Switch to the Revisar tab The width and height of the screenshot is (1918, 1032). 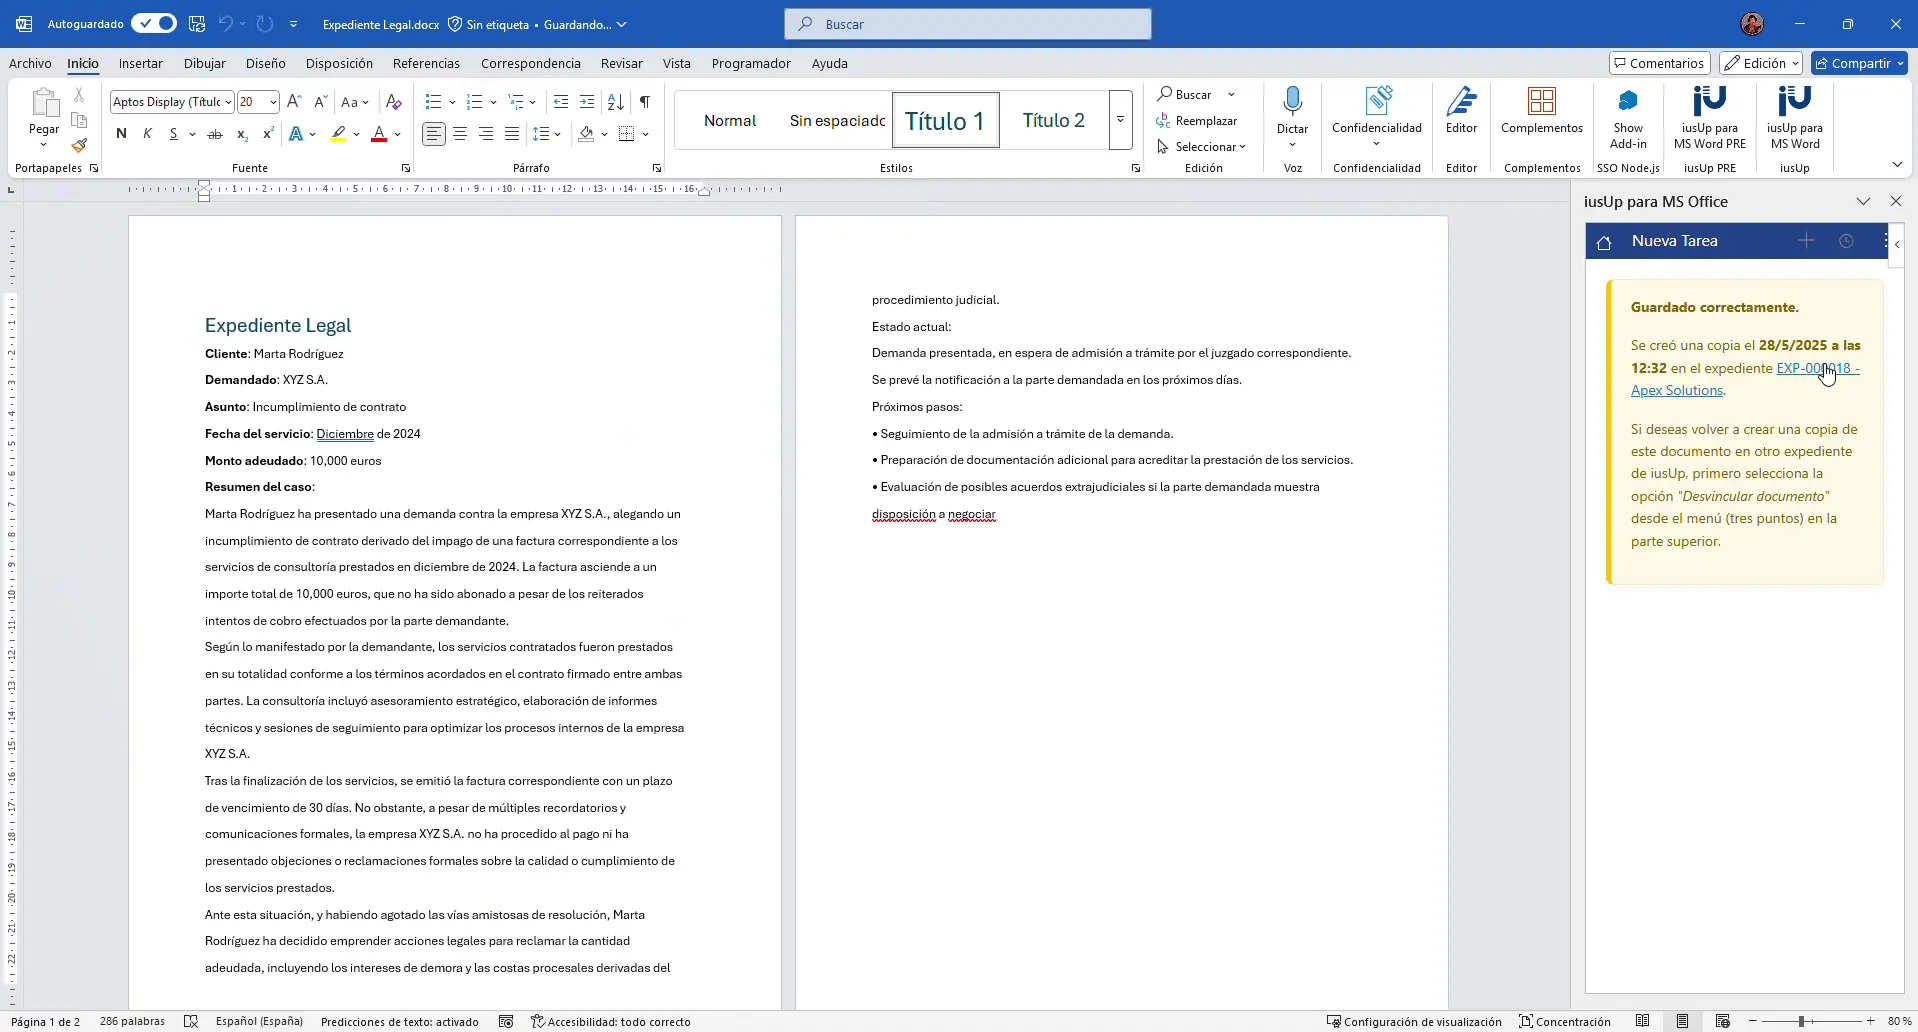click(621, 63)
